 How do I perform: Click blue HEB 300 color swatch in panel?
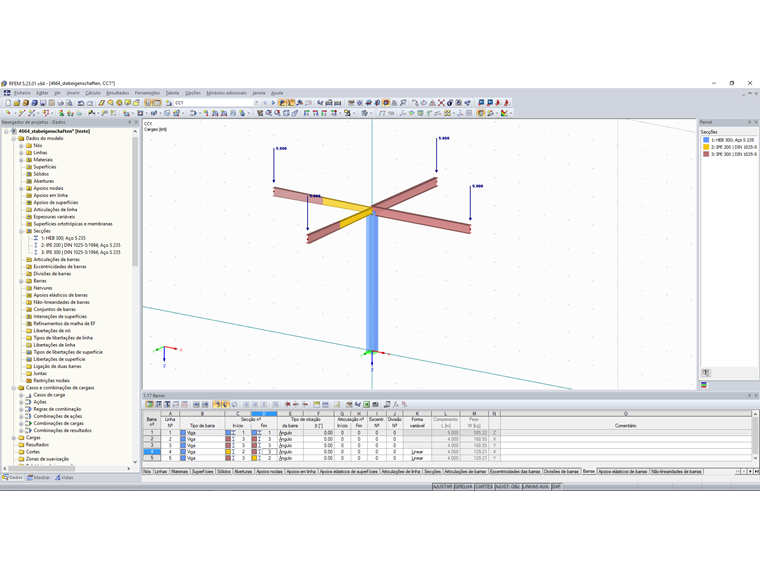tap(706, 140)
